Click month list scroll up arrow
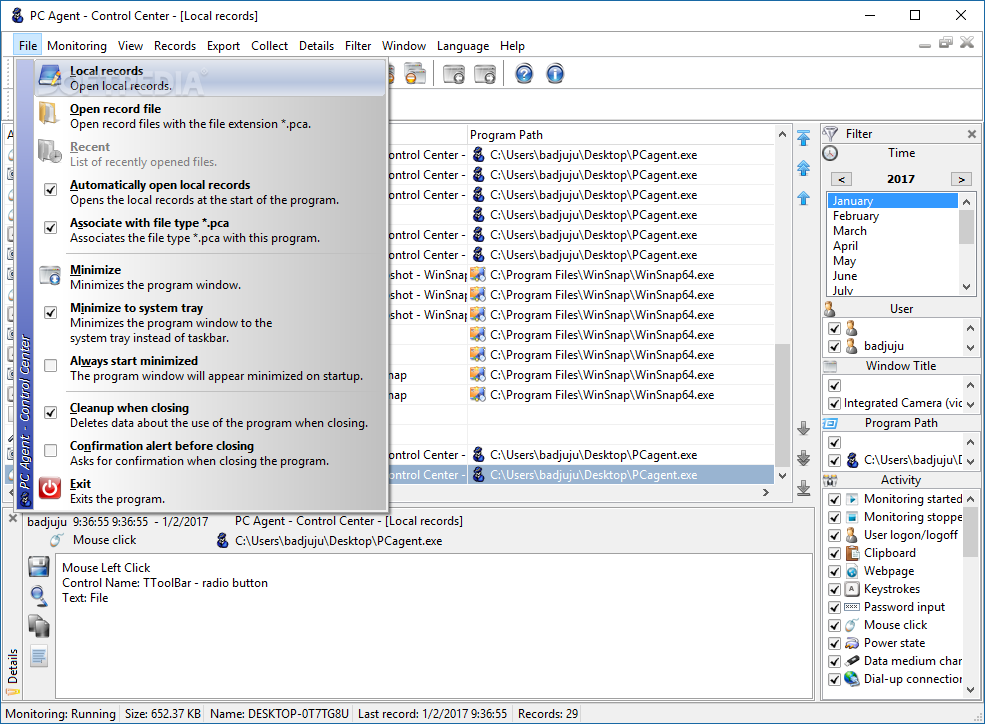 click(x=967, y=202)
